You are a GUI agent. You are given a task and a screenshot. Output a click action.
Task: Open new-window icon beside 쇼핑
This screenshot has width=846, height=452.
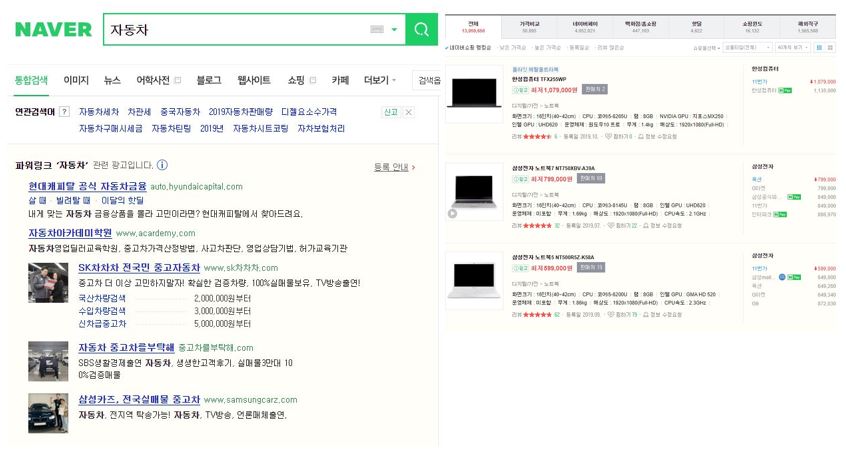(x=312, y=80)
